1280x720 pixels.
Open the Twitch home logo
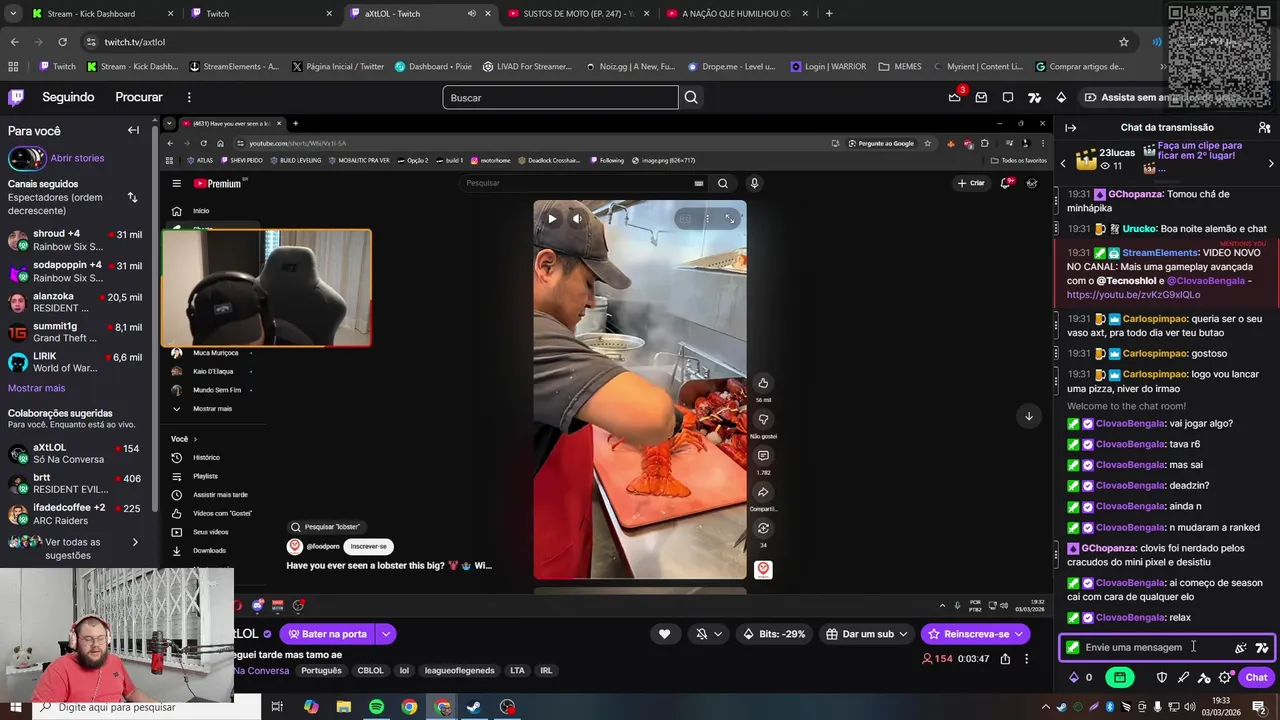tap(16, 97)
